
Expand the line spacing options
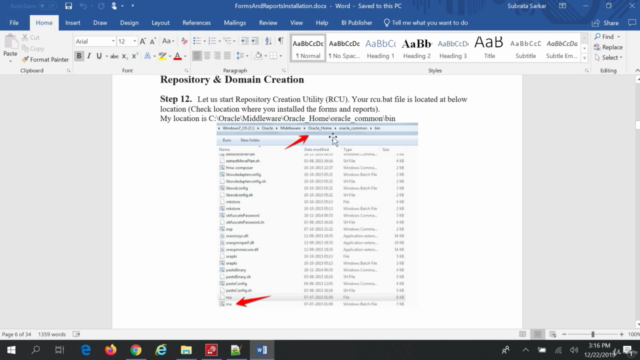click(241, 56)
